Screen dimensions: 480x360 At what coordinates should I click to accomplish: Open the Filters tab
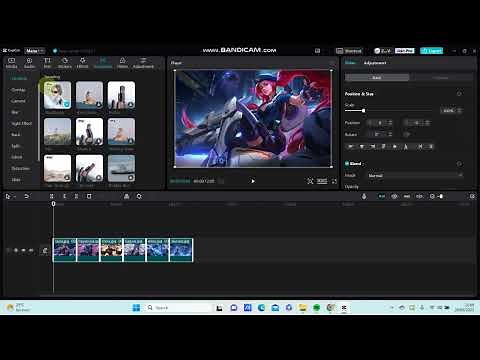click(122, 63)
